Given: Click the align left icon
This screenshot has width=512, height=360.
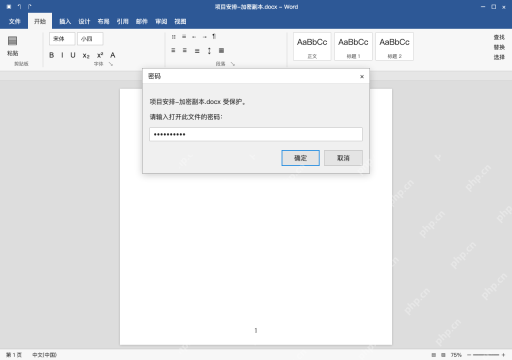Looking at the screenshot, I should (173, 50).
